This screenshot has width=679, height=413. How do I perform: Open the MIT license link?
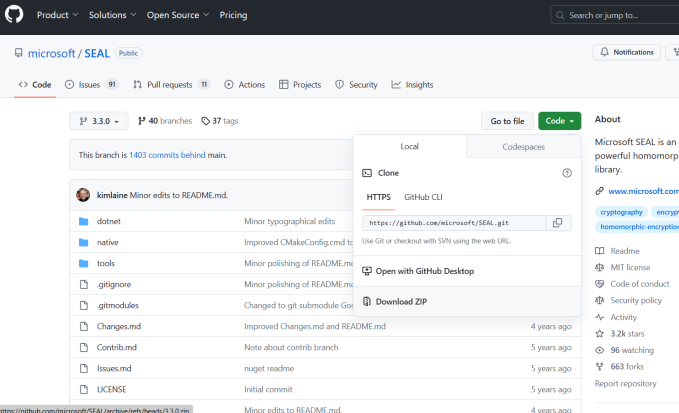(630, 268)
